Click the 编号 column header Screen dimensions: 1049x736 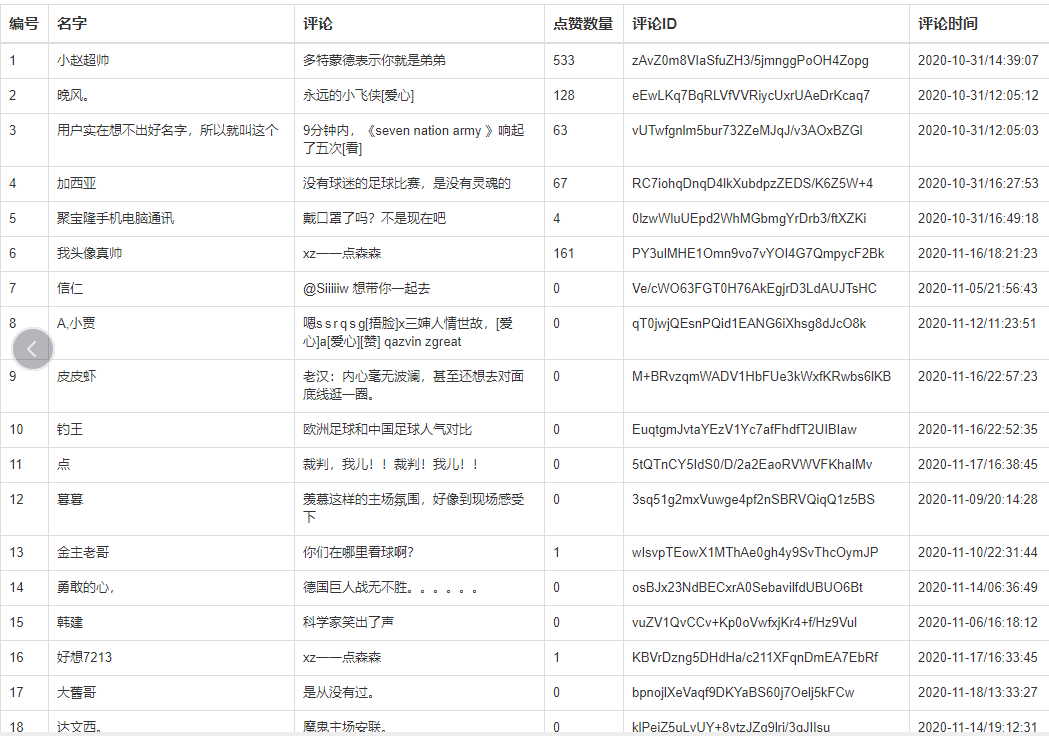pos(23,23)
